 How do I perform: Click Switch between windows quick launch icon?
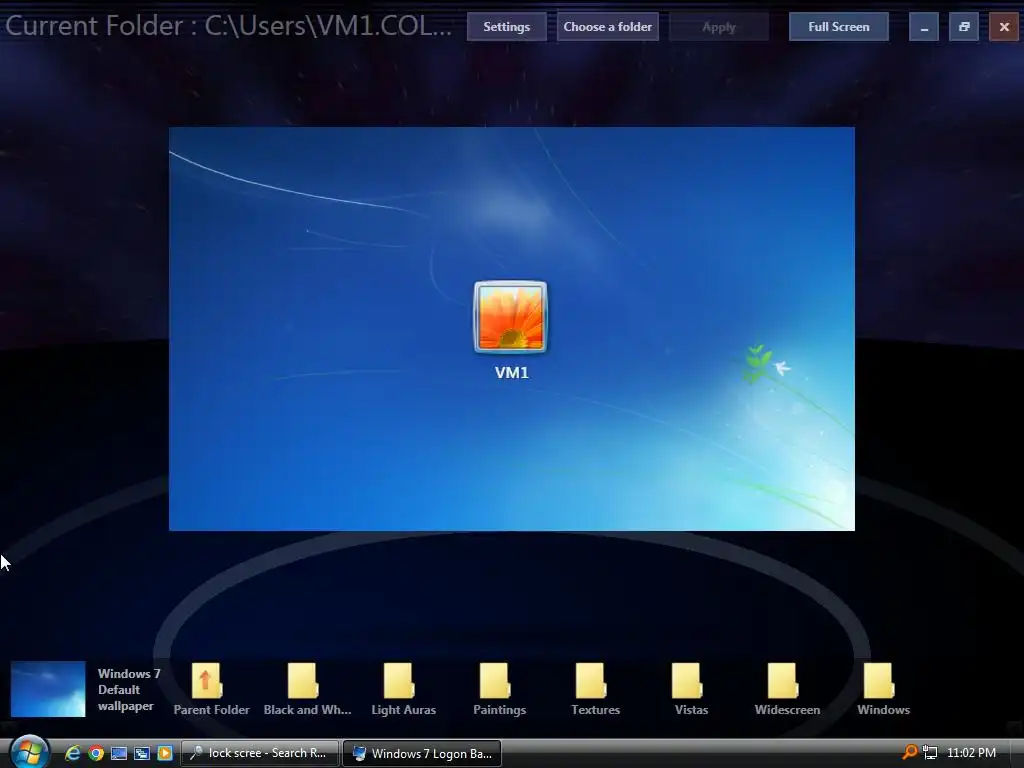point(142,753)
